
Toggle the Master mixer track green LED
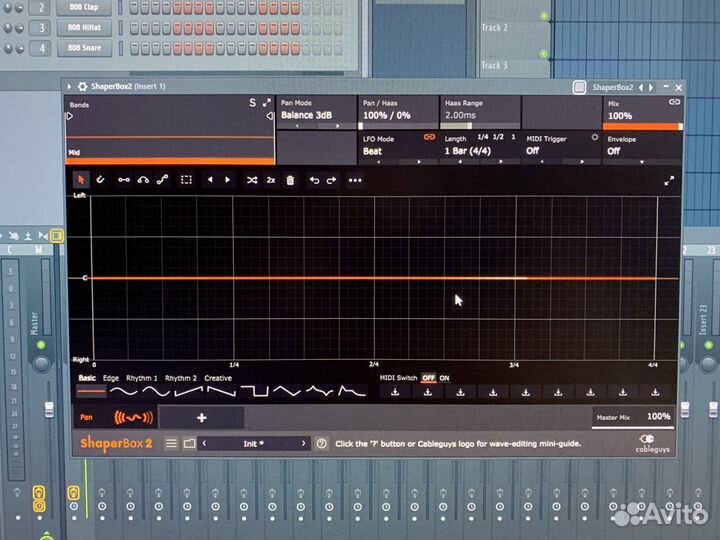coord(41,345)
